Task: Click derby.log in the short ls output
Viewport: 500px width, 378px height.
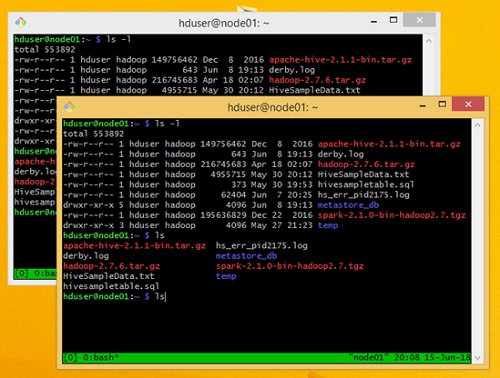Action: click(86, 256)
